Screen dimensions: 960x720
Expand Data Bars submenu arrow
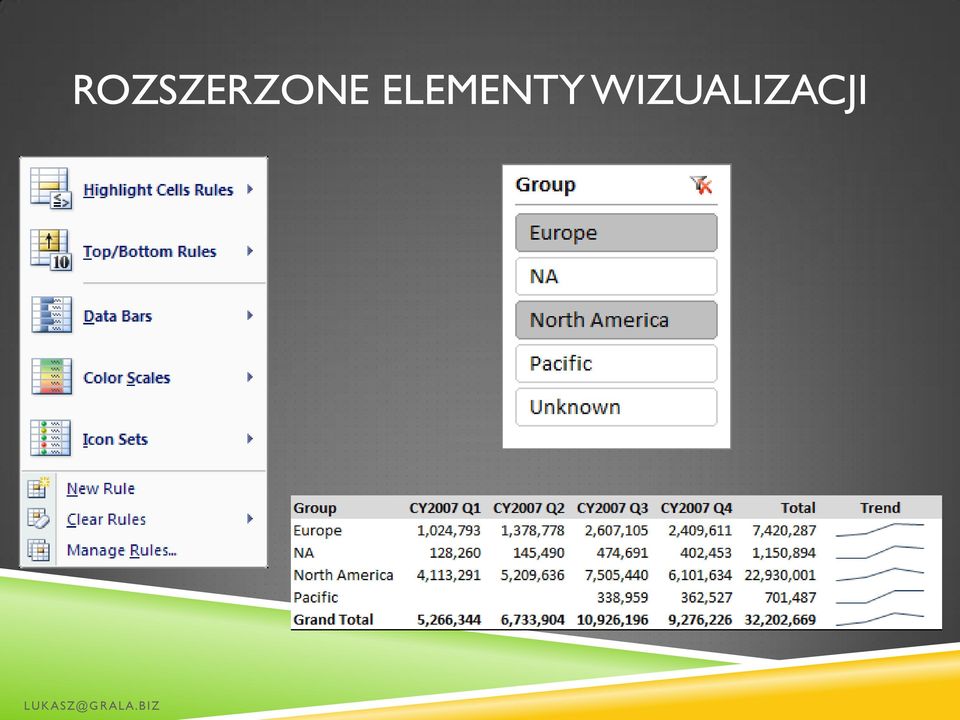[250, 315]
